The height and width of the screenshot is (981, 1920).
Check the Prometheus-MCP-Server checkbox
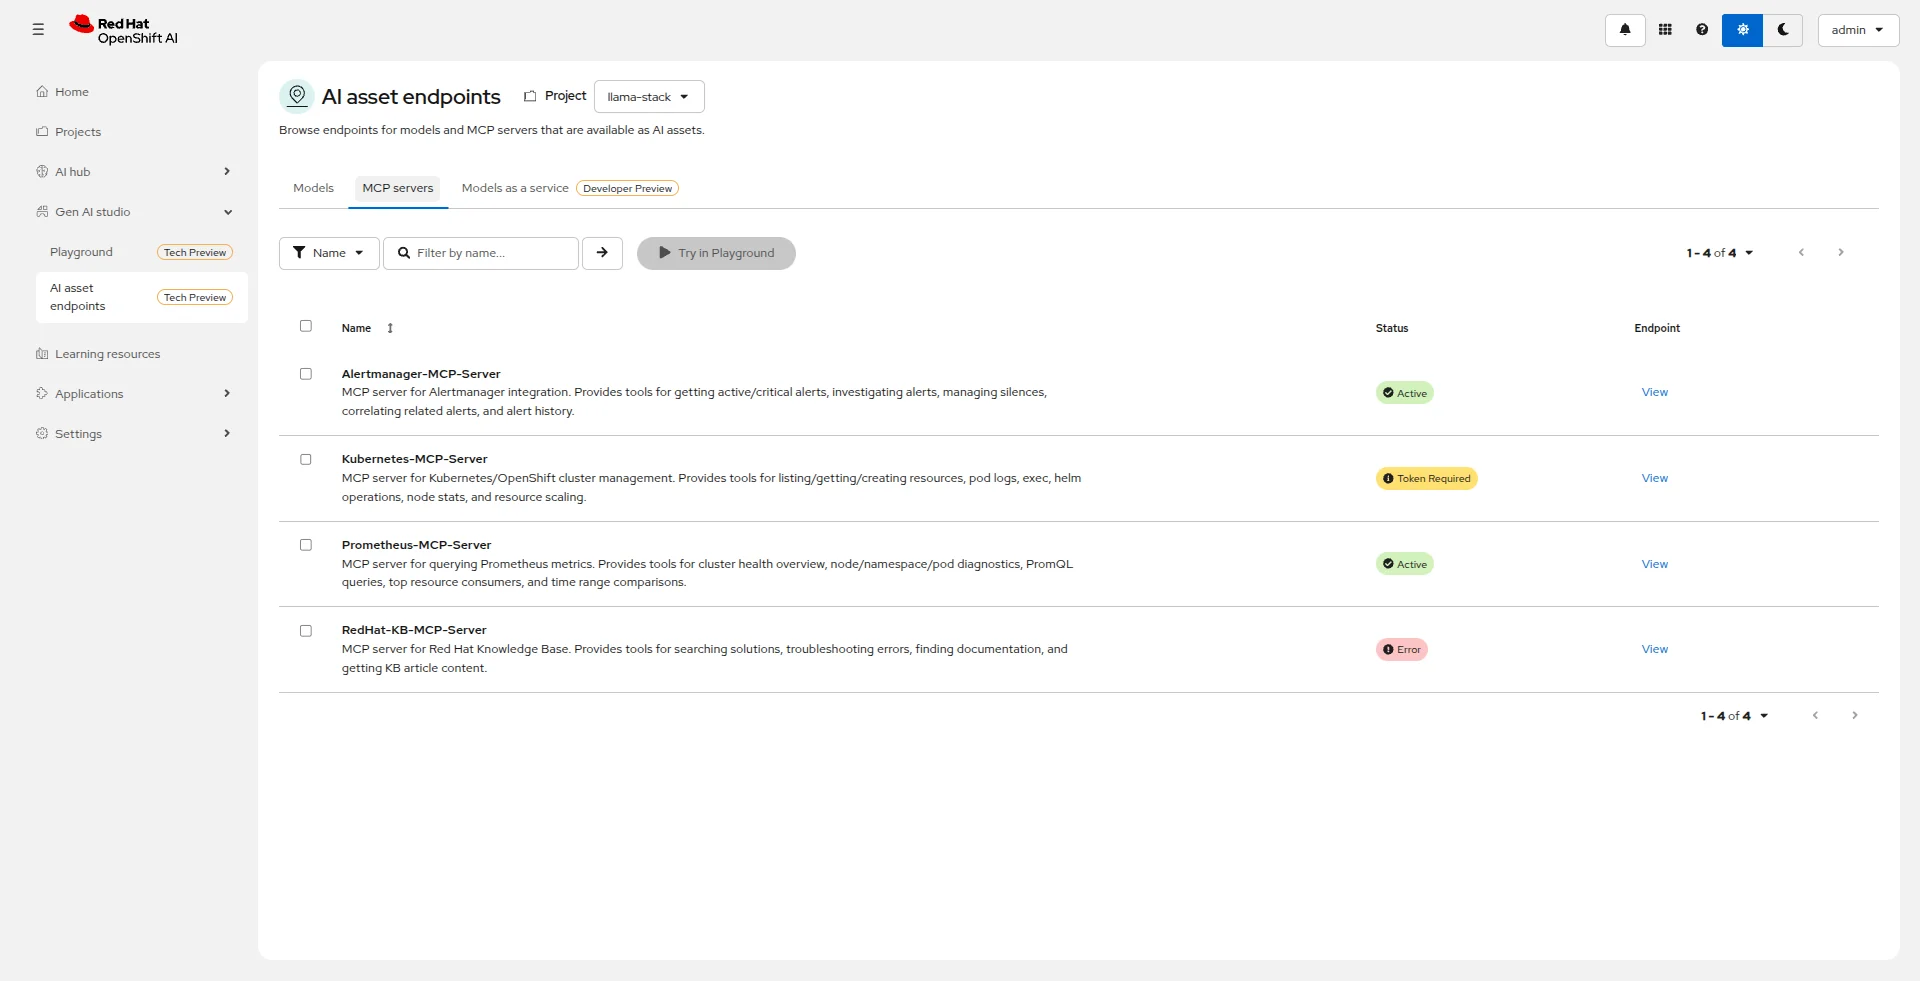coord(306,545)
